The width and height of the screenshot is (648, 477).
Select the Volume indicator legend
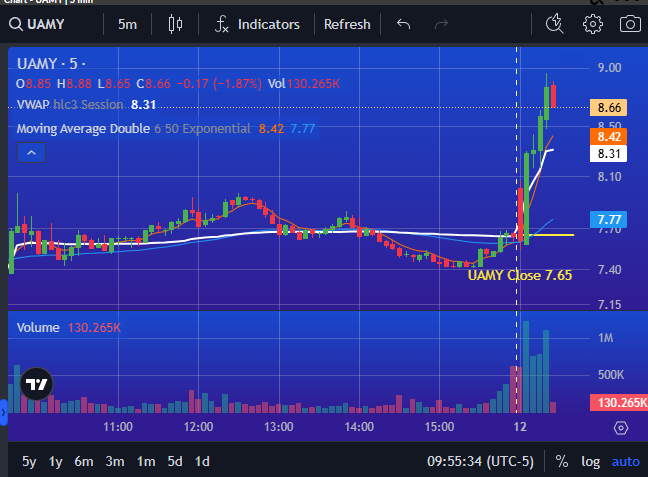point(69,328)
